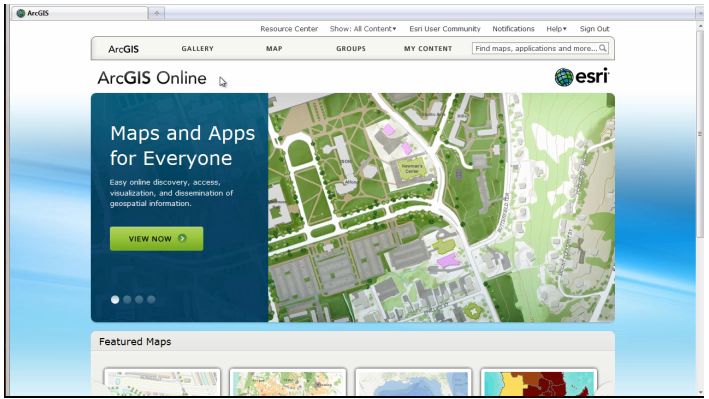Click the search magnifier icon

coord(603,48)
